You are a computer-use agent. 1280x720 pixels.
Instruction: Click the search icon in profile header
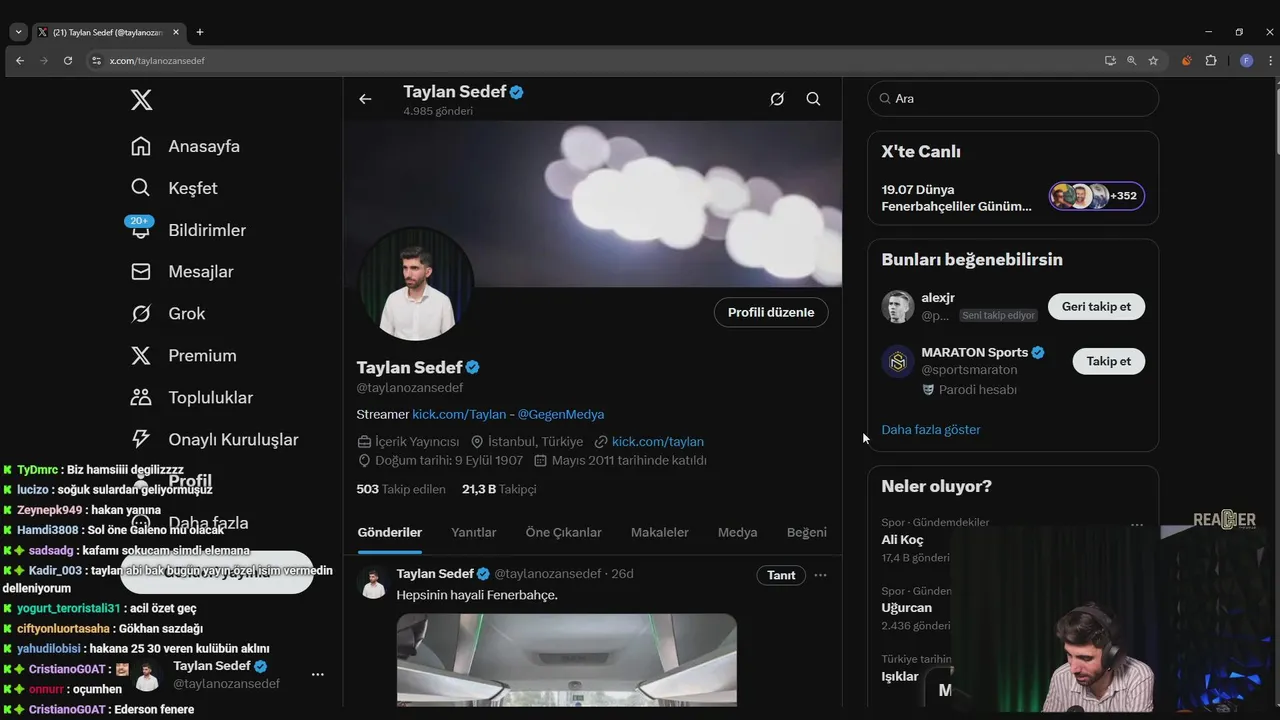[813, 99]
